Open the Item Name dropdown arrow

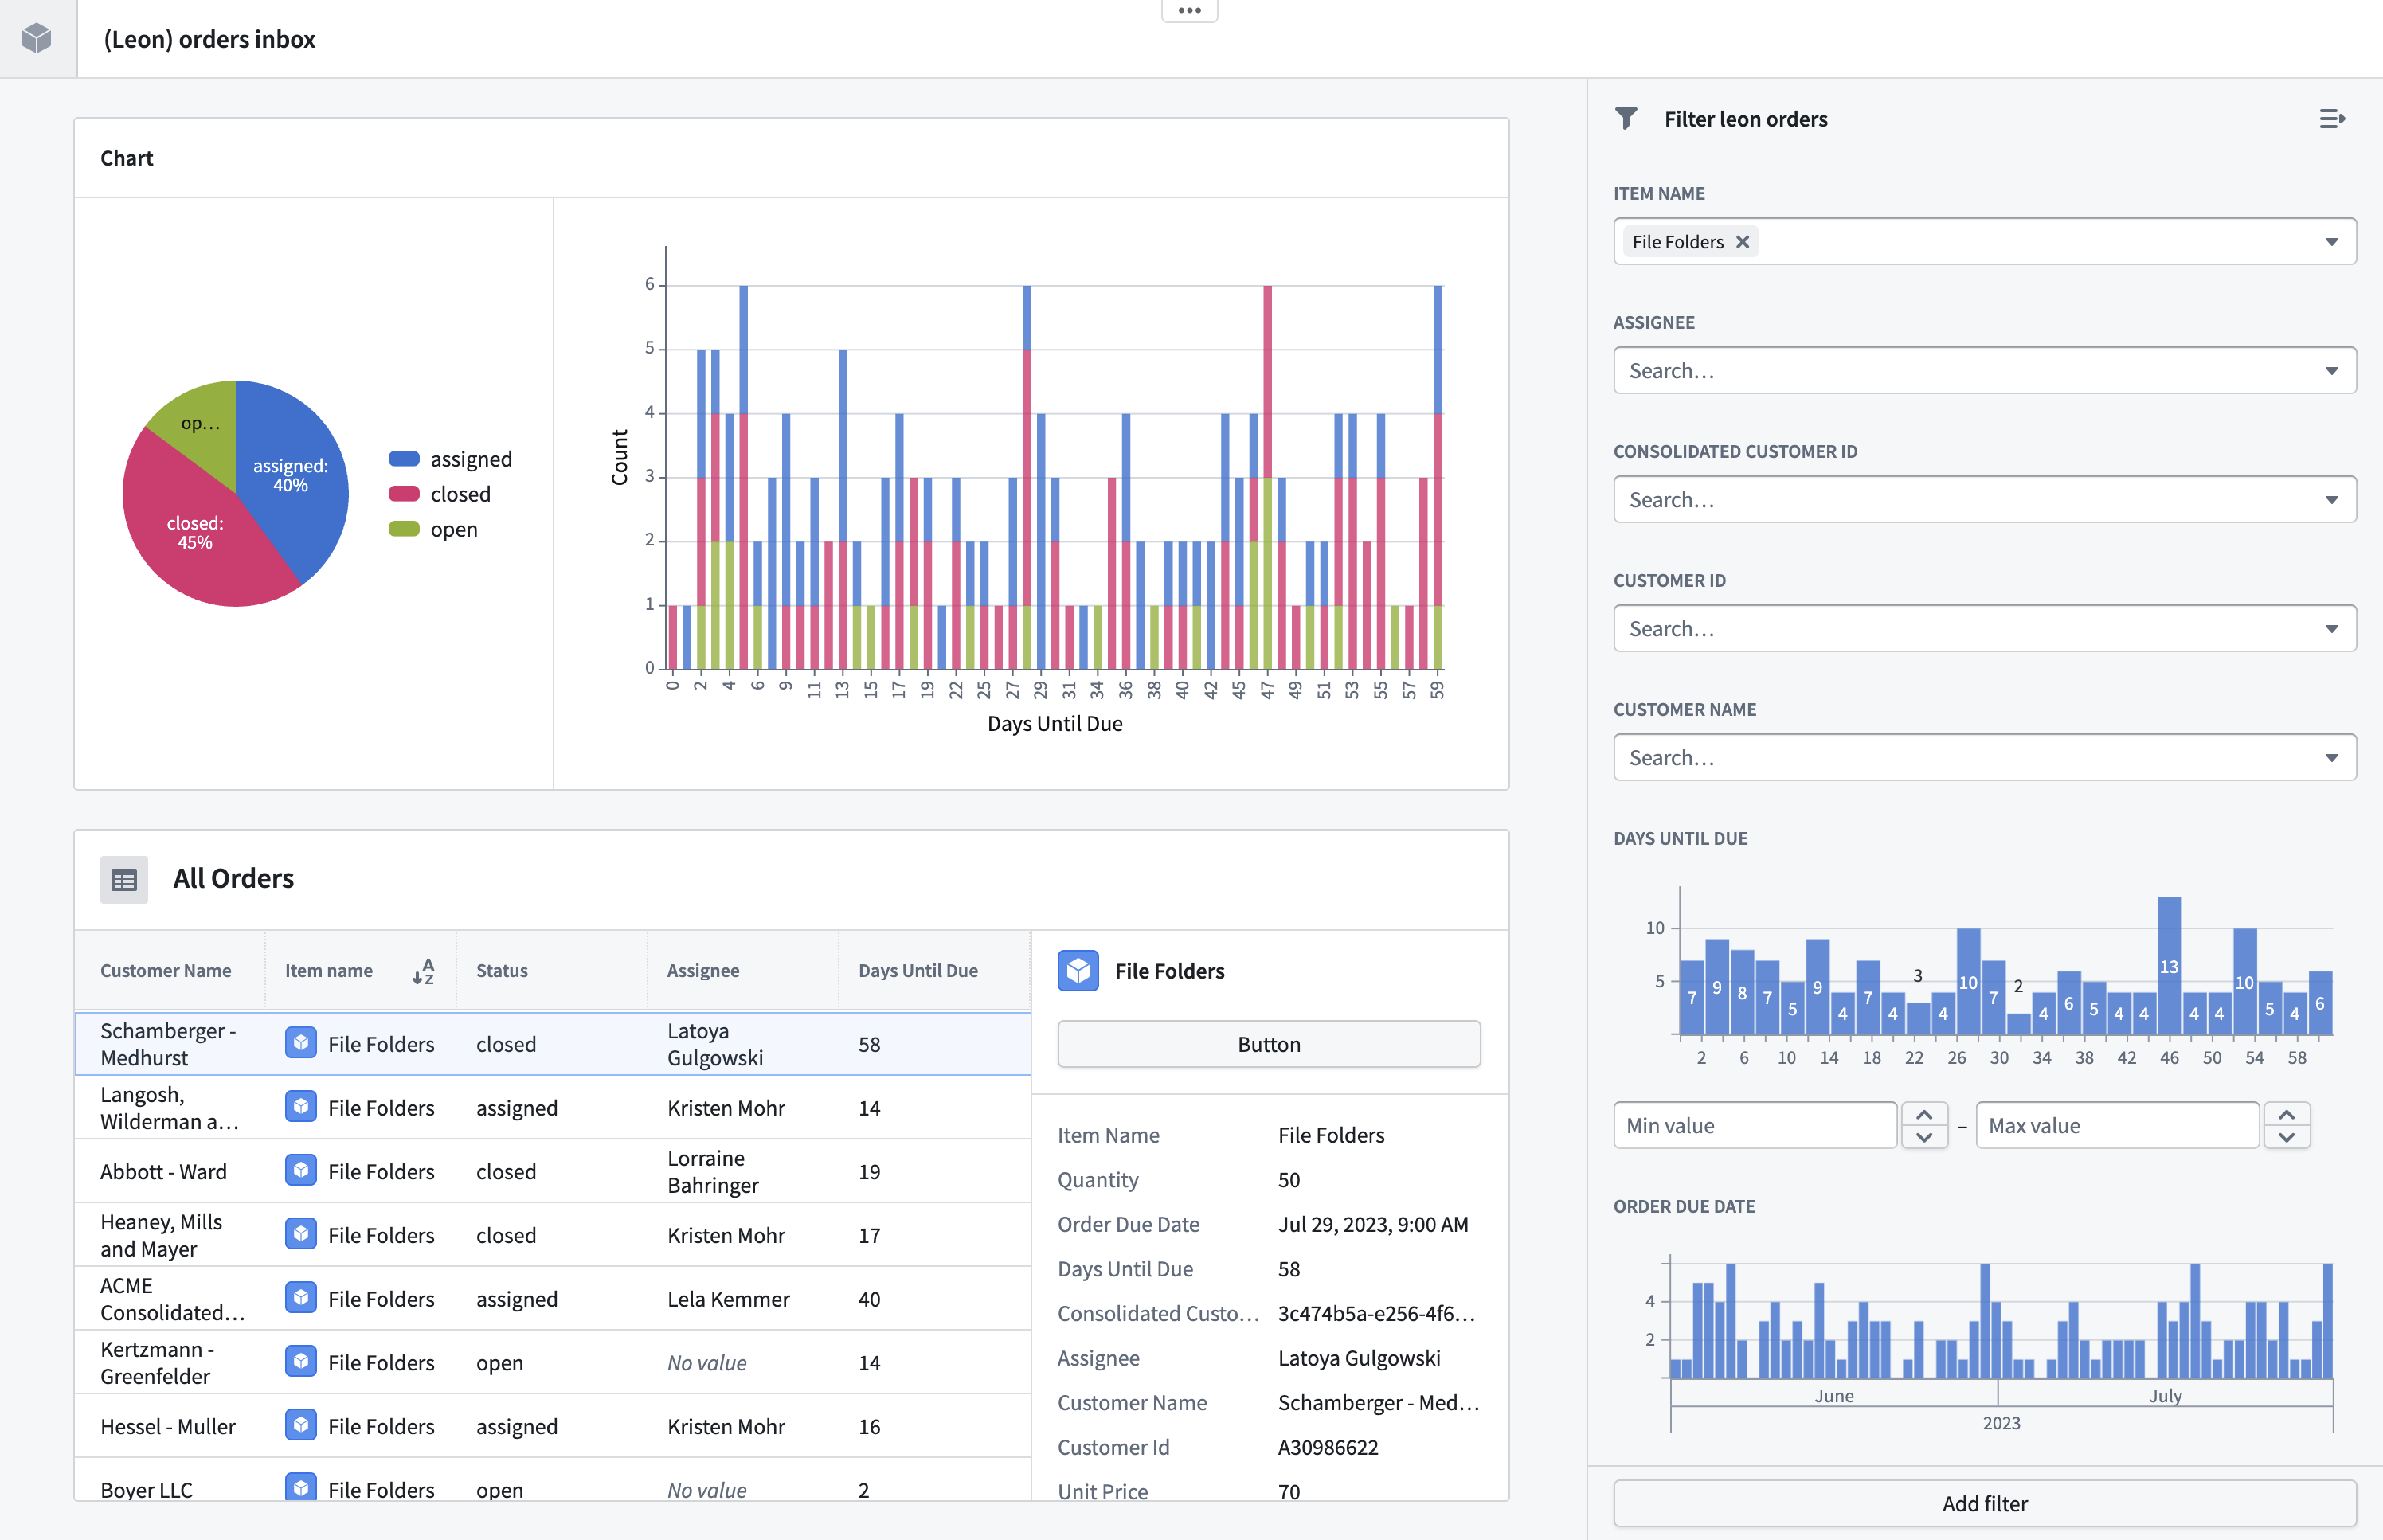pyautogui.click(x=2331, y=242)
